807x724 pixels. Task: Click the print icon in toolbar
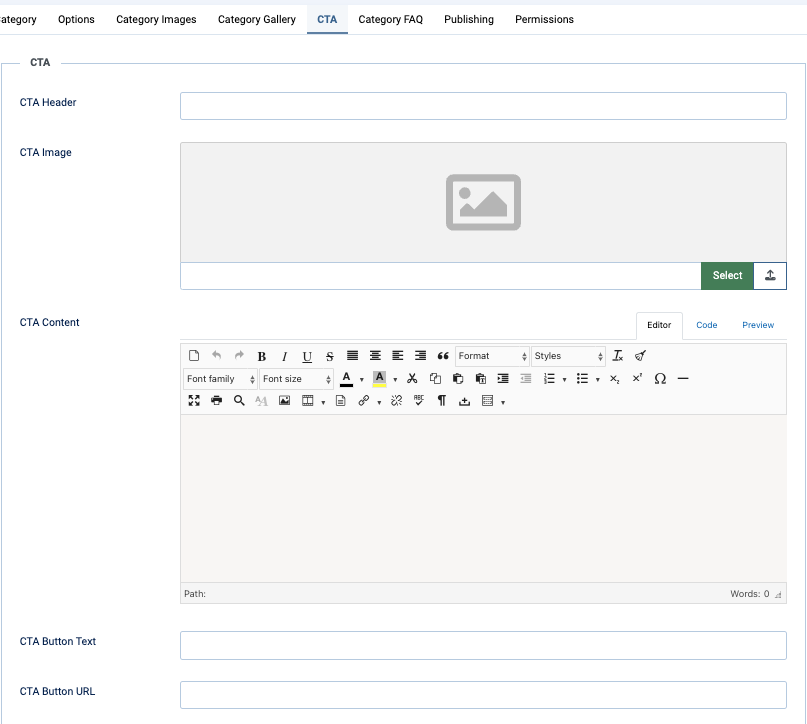[216, 401]
